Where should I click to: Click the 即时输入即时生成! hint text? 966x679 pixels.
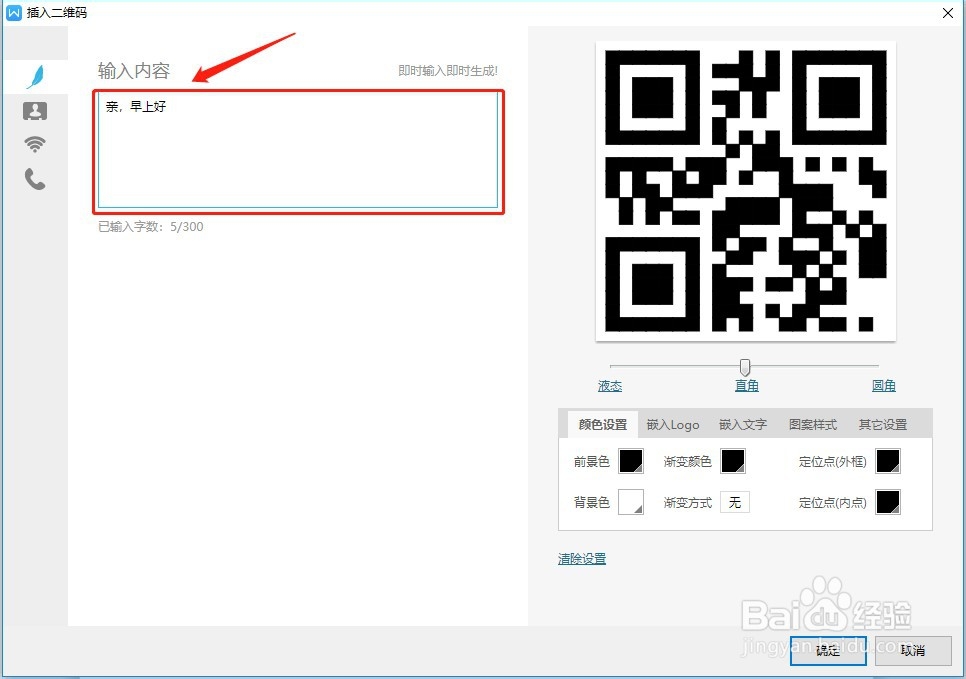(448, 71)
